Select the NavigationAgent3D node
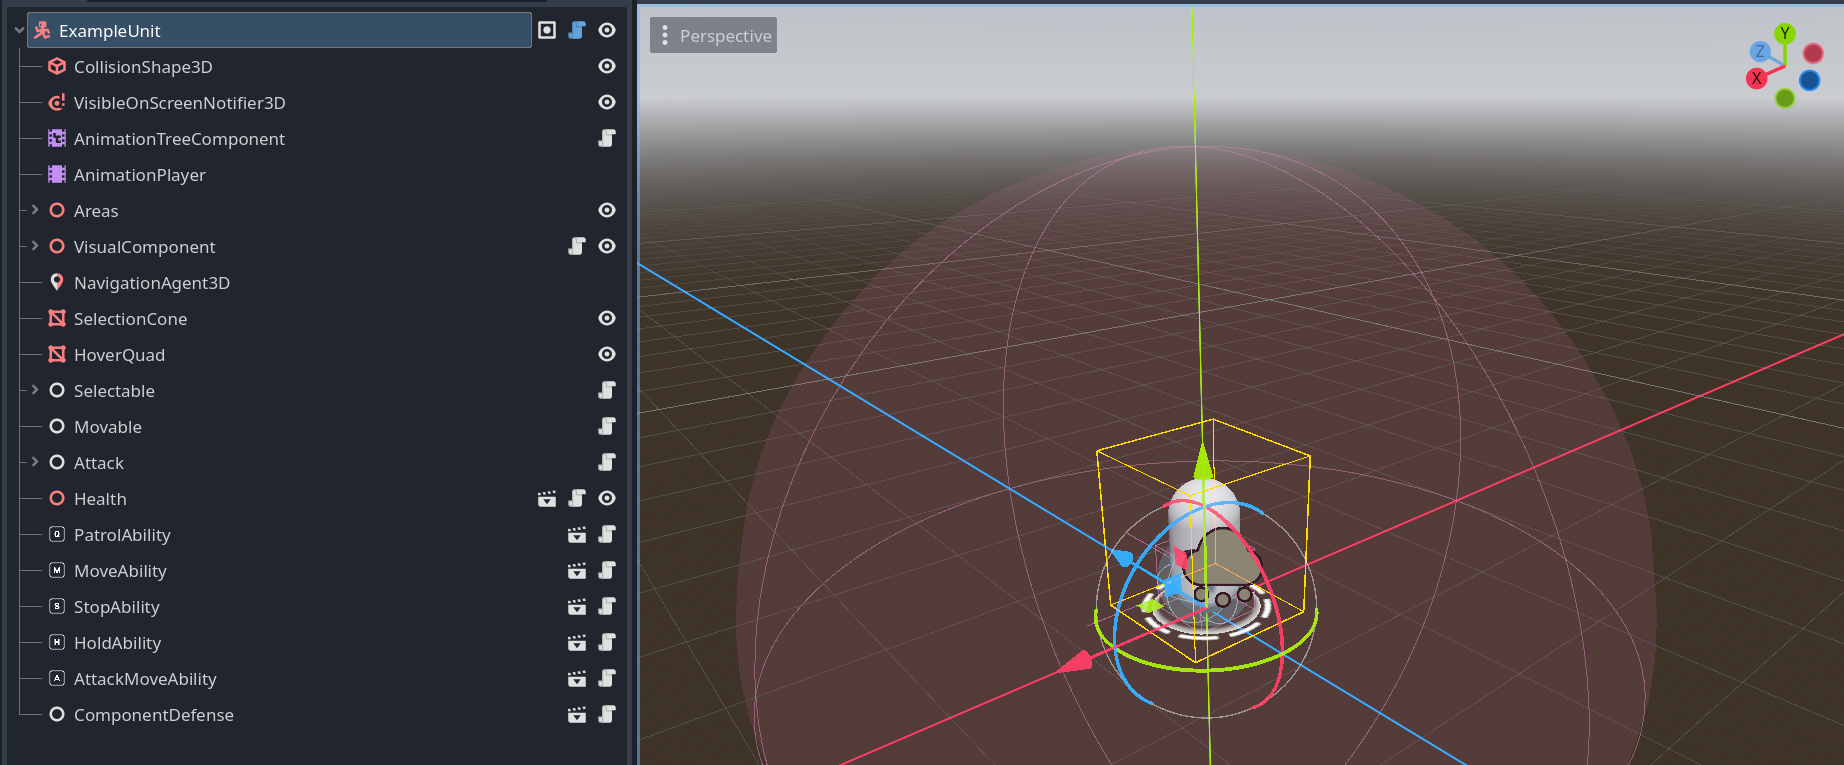This screenshot has width=1844, height=765. point(152,283)
